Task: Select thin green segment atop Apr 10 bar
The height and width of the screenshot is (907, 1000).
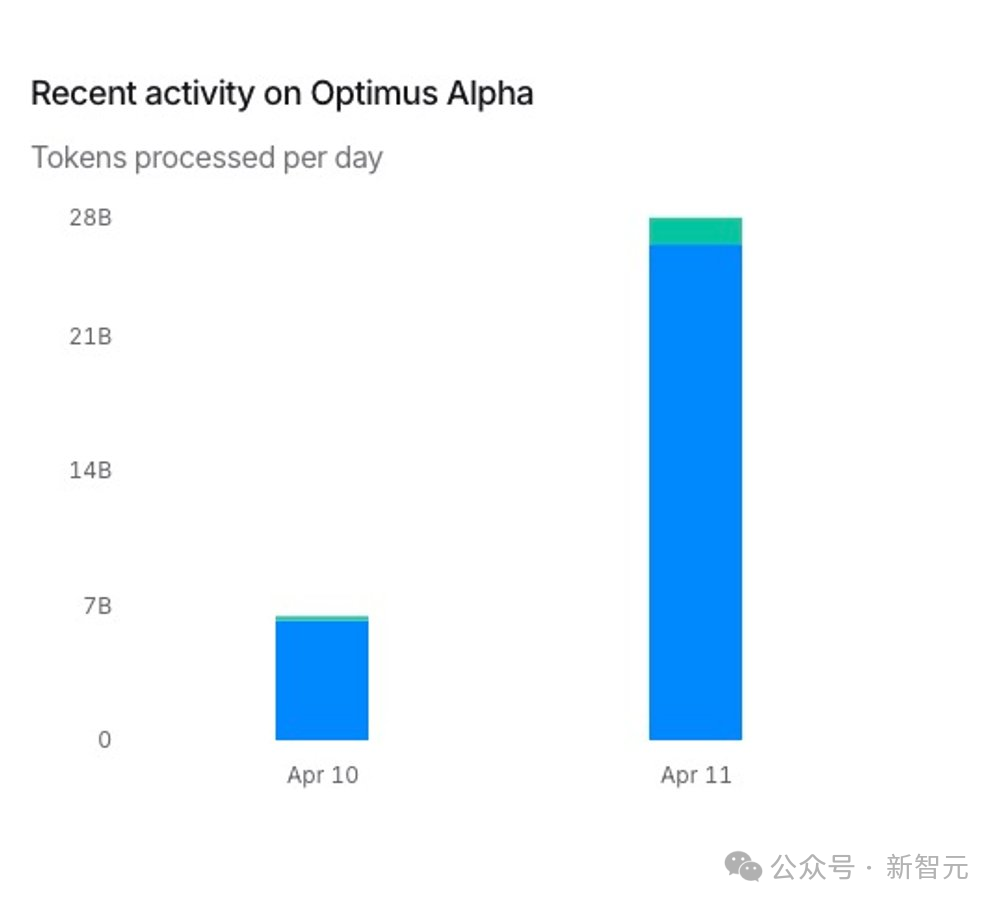Action: (322, 618)
